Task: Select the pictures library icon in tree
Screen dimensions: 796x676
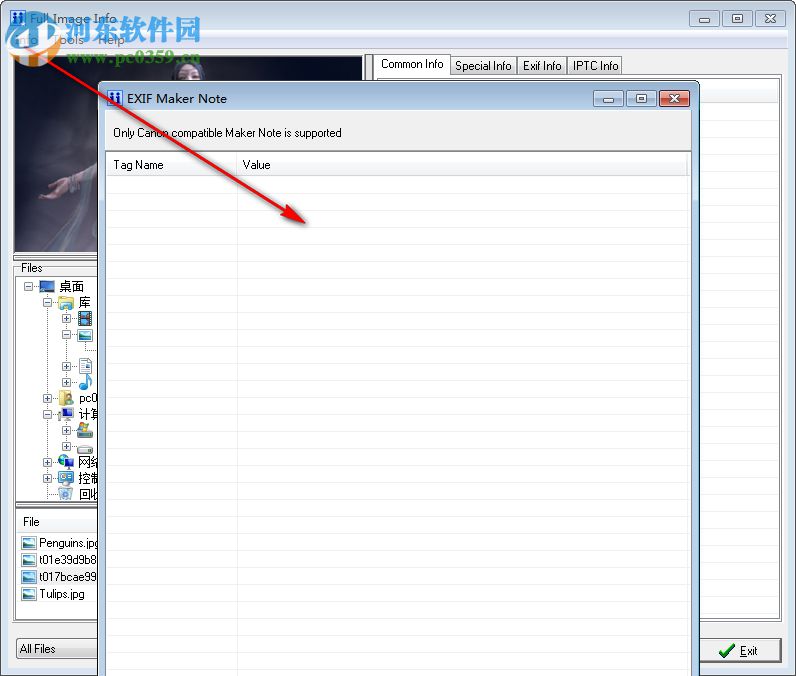Action: point(85,335)
